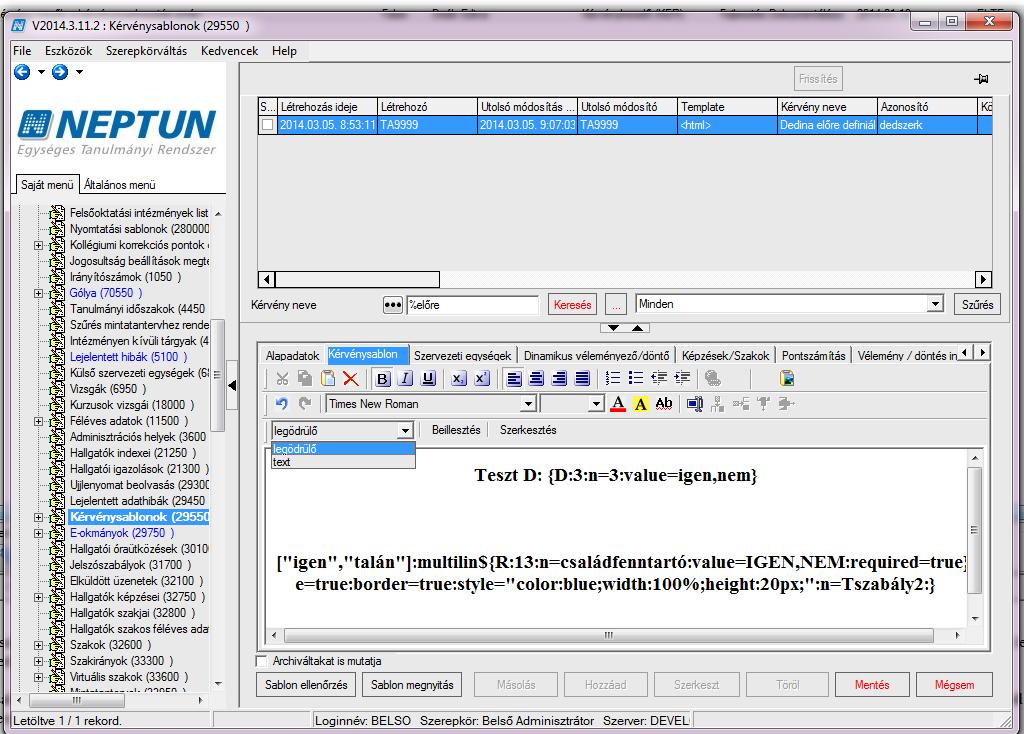Click the Sablon megnyitás button

pos(412,685)
